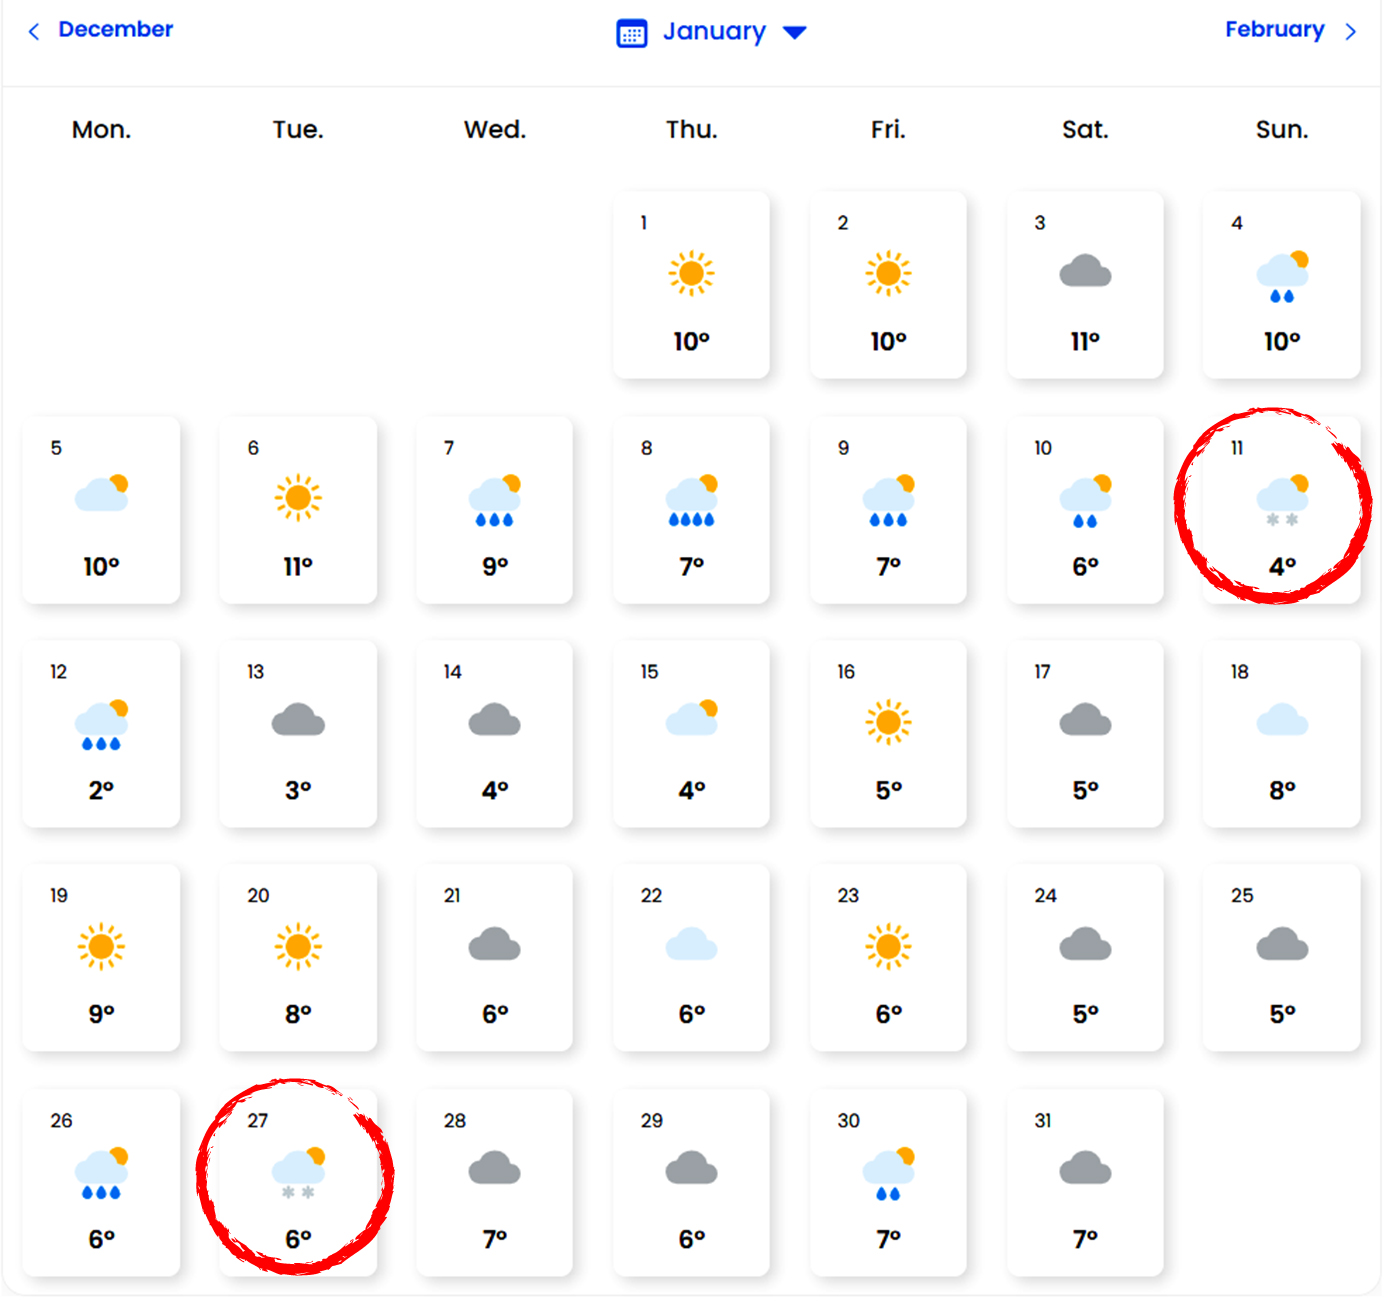Select the sunny icon on January 1
1400x1306 pixels.
click(x=691, y=273)
